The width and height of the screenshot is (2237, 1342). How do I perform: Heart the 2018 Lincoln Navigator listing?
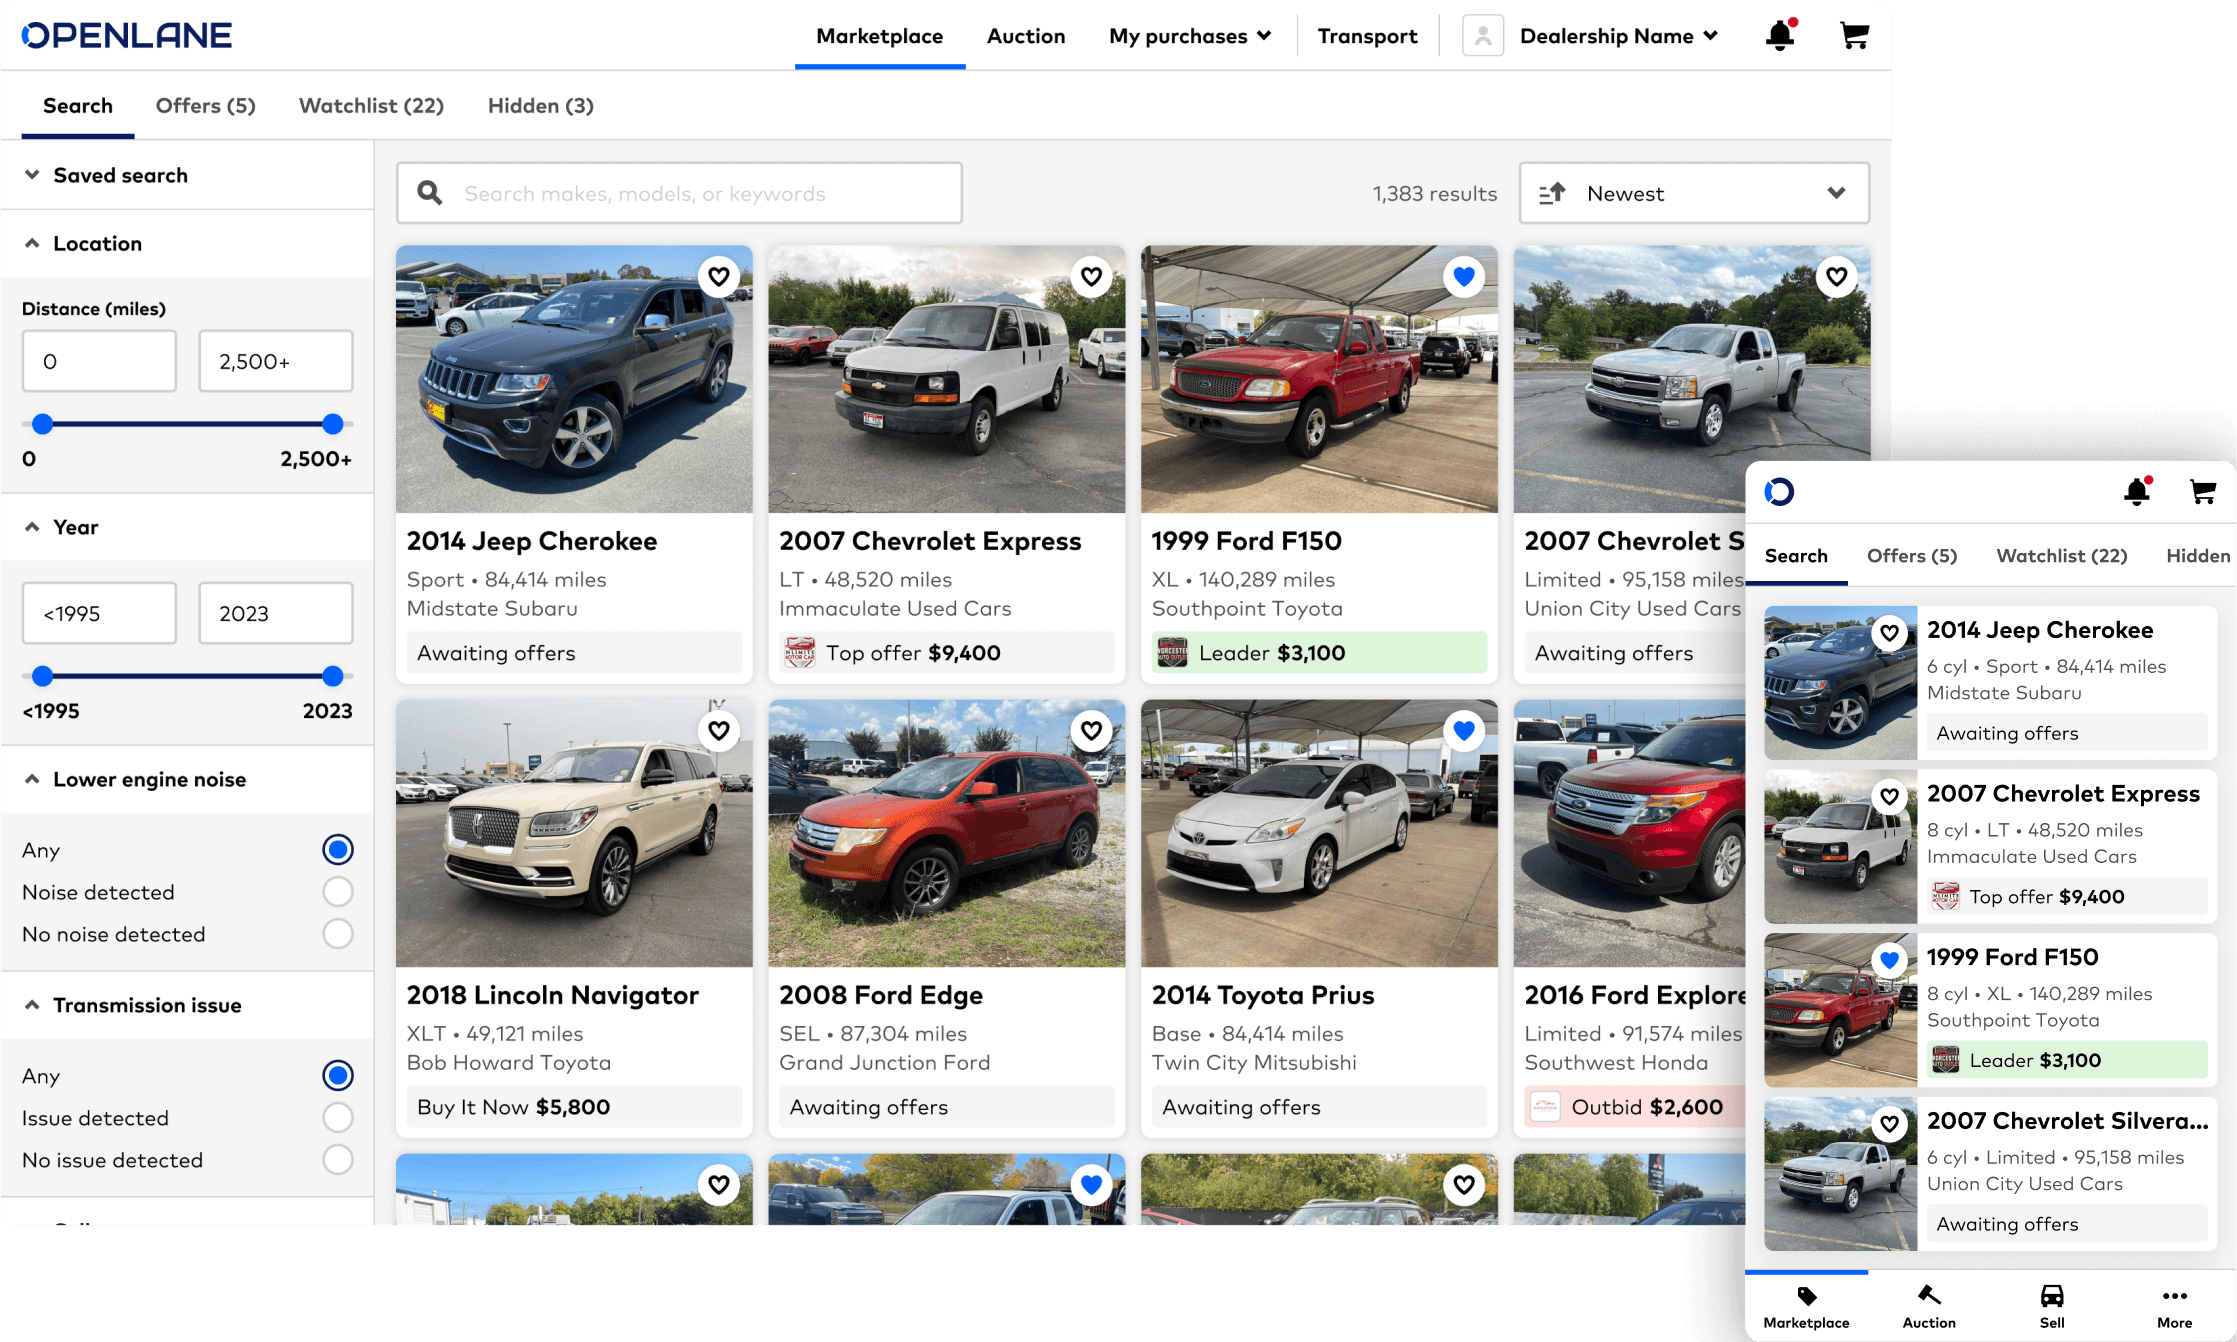pyautogui.click(x=718, y=730)
